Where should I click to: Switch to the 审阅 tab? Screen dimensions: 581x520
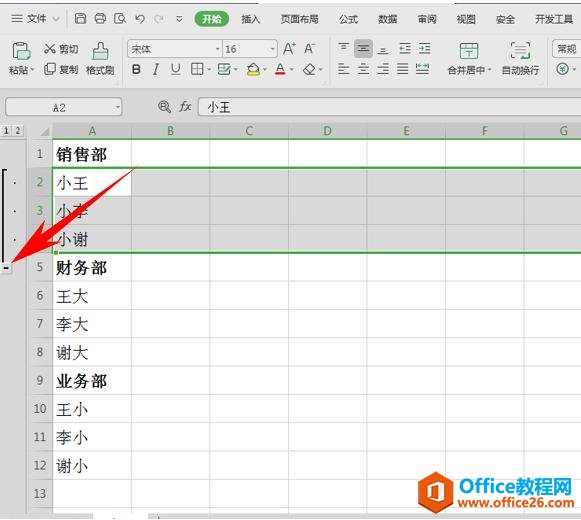pos(427,19)
